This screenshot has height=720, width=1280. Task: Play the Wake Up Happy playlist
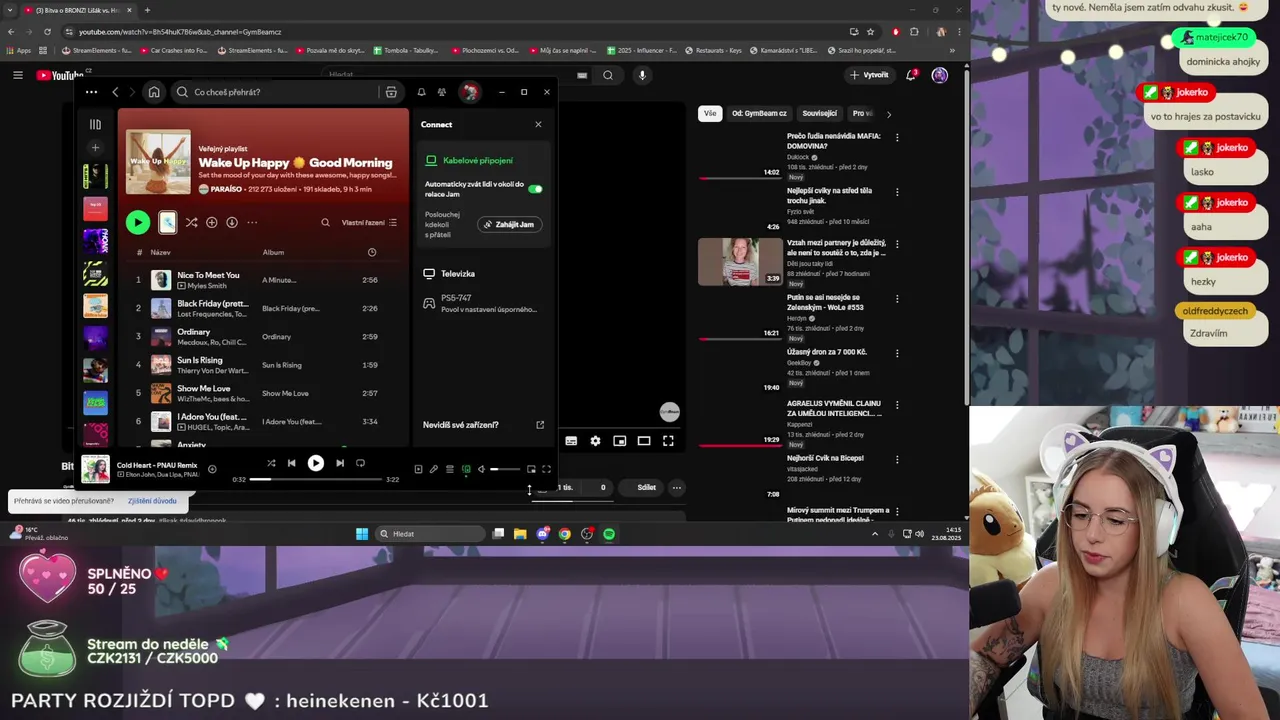(138, 223)
